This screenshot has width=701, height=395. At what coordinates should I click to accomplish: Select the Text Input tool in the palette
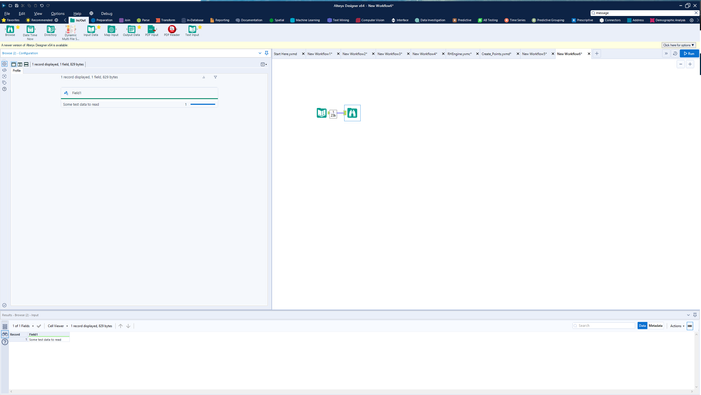pos(192,31)
